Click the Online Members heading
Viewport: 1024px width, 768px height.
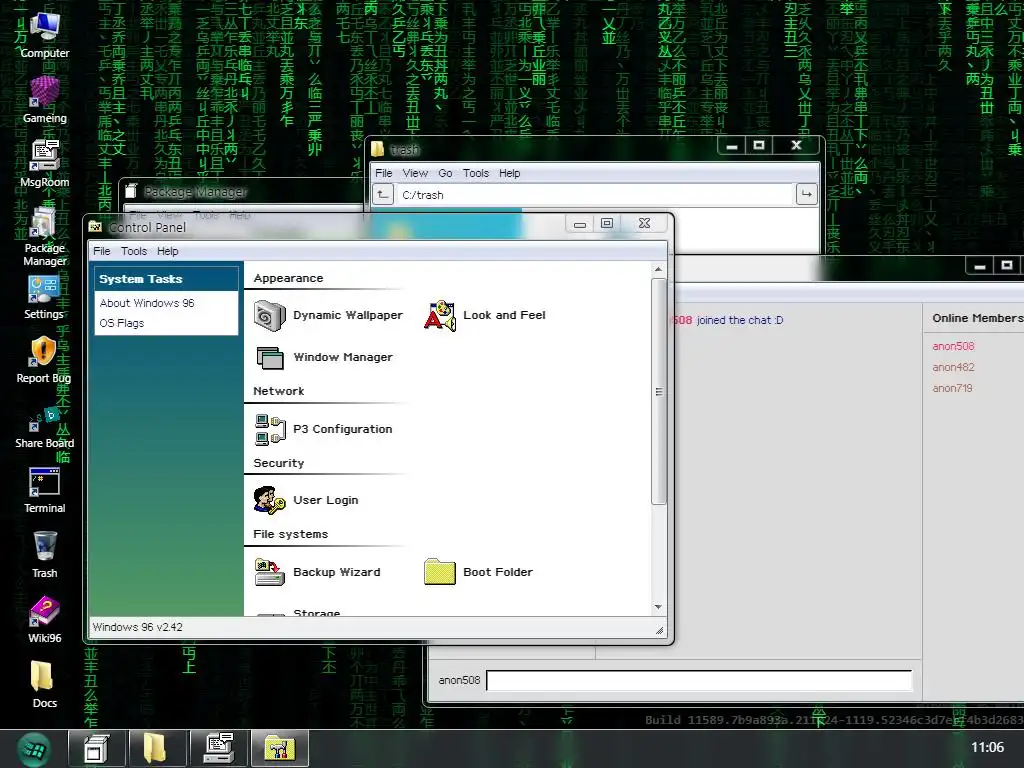pyautogui.click(x=978, y=318)
